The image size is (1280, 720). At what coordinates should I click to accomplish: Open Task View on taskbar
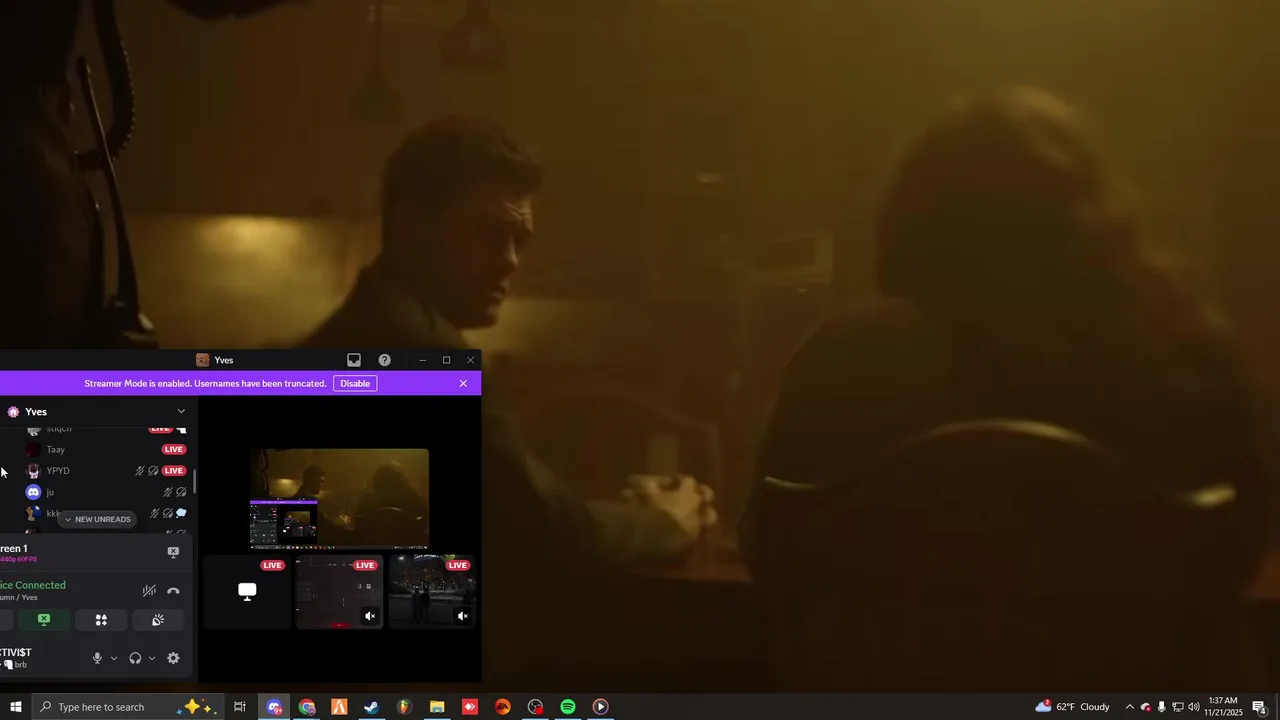pyautogui.click(x=240, y=707)
